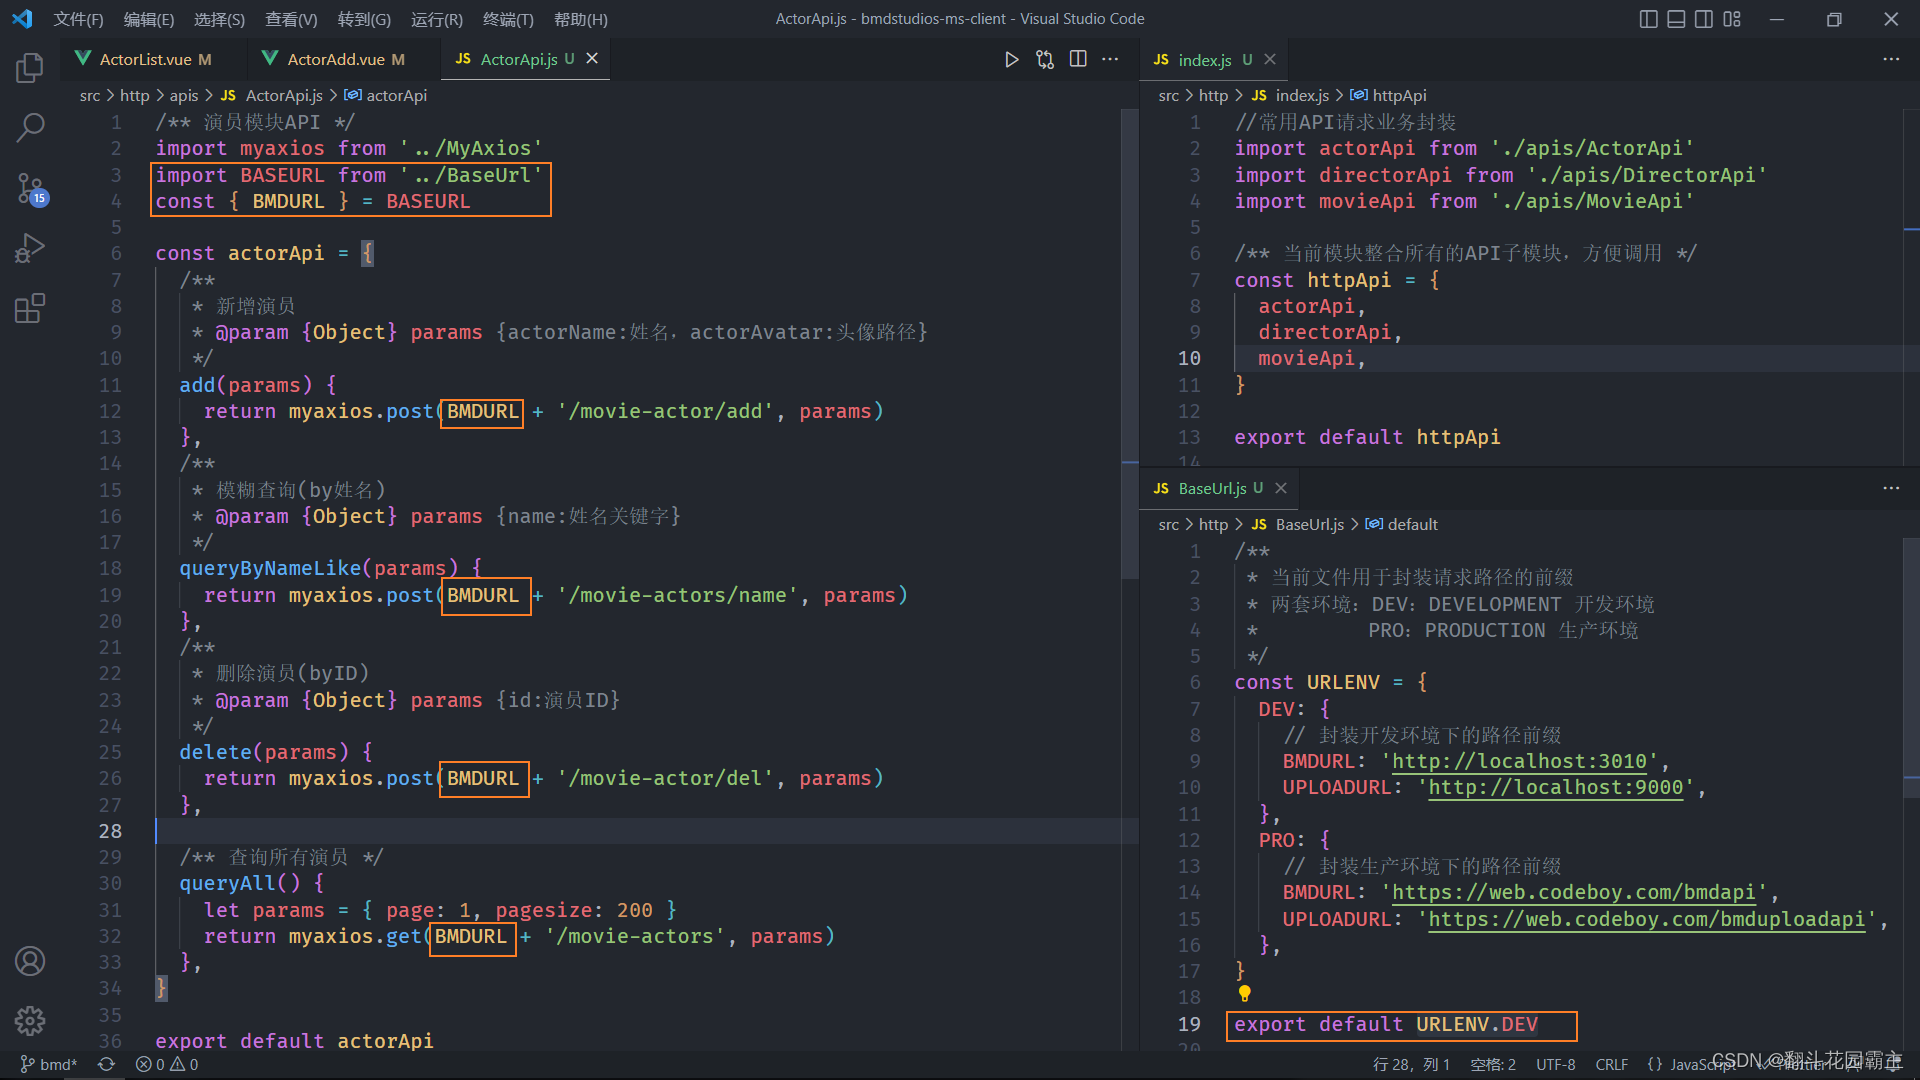Close the BaseUrl.js tab
This screenshot has width=1920, height=1080.
[x=1281, y=488]
